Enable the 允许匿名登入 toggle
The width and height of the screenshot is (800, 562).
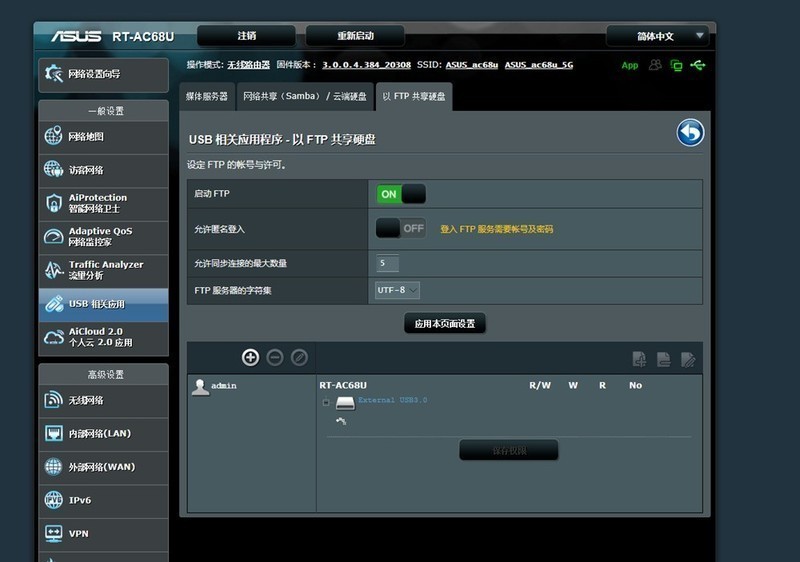(400, 229)
